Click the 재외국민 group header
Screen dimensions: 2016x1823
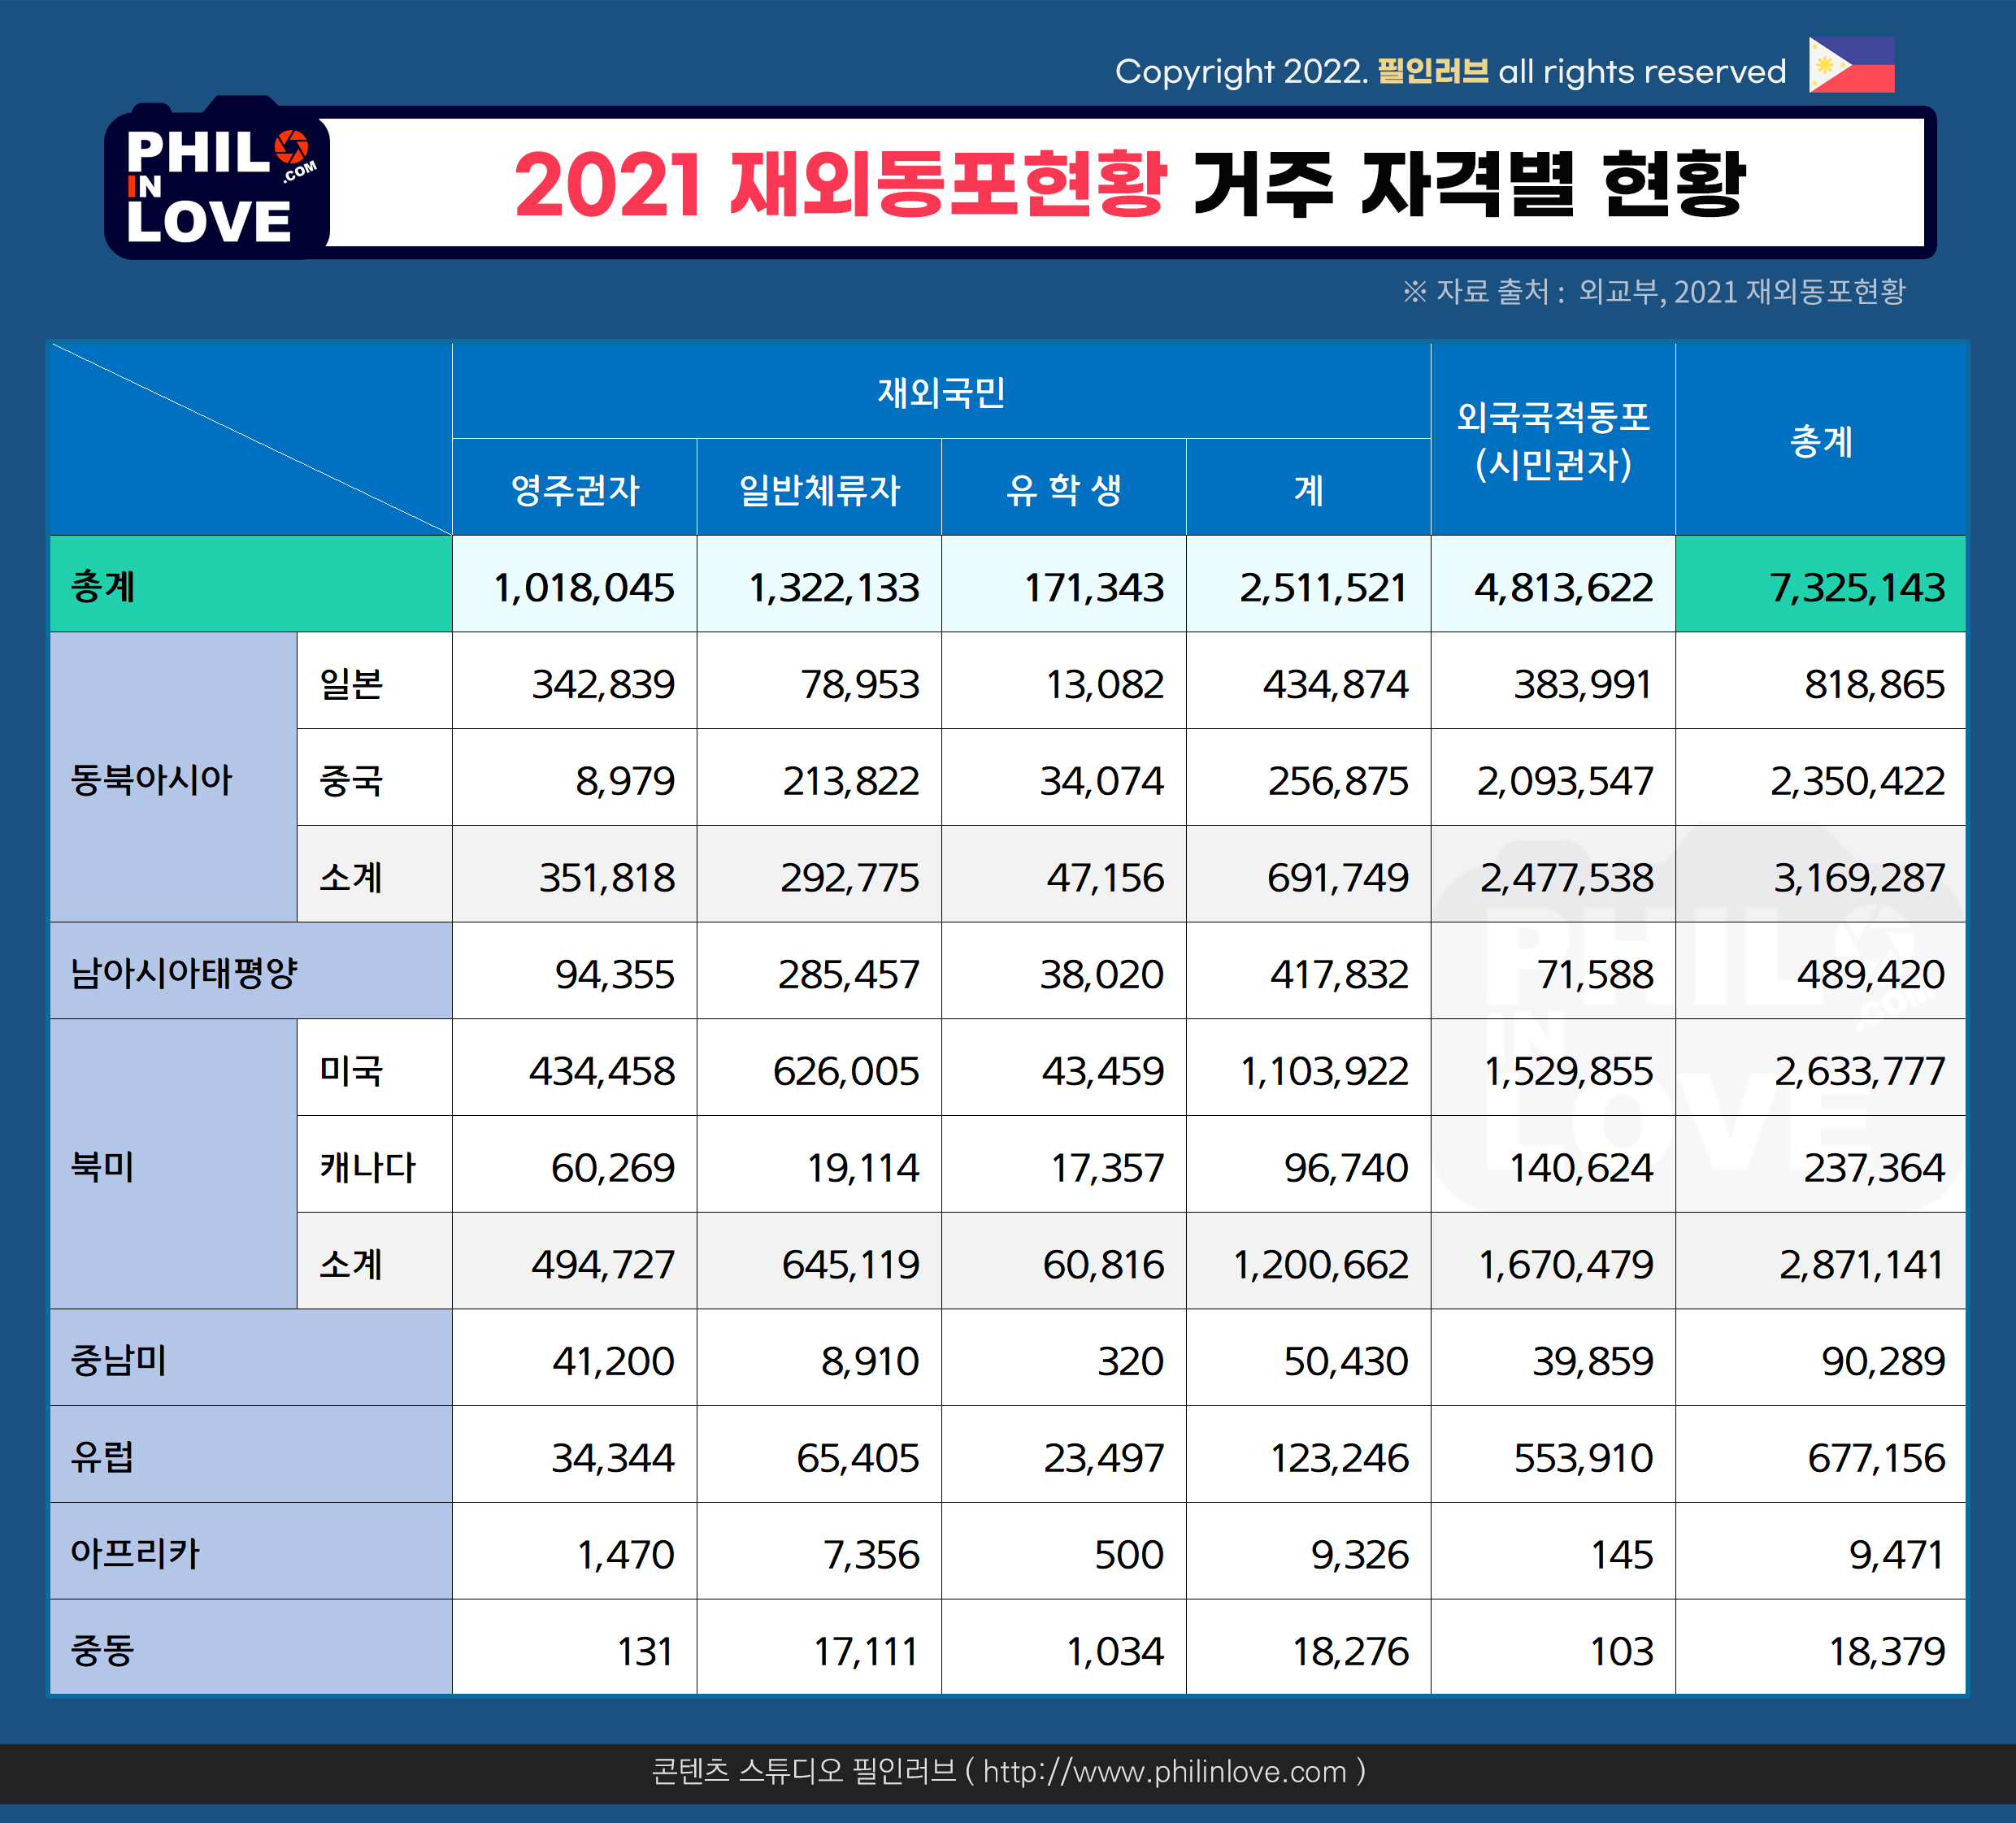(x=941, y=392)
